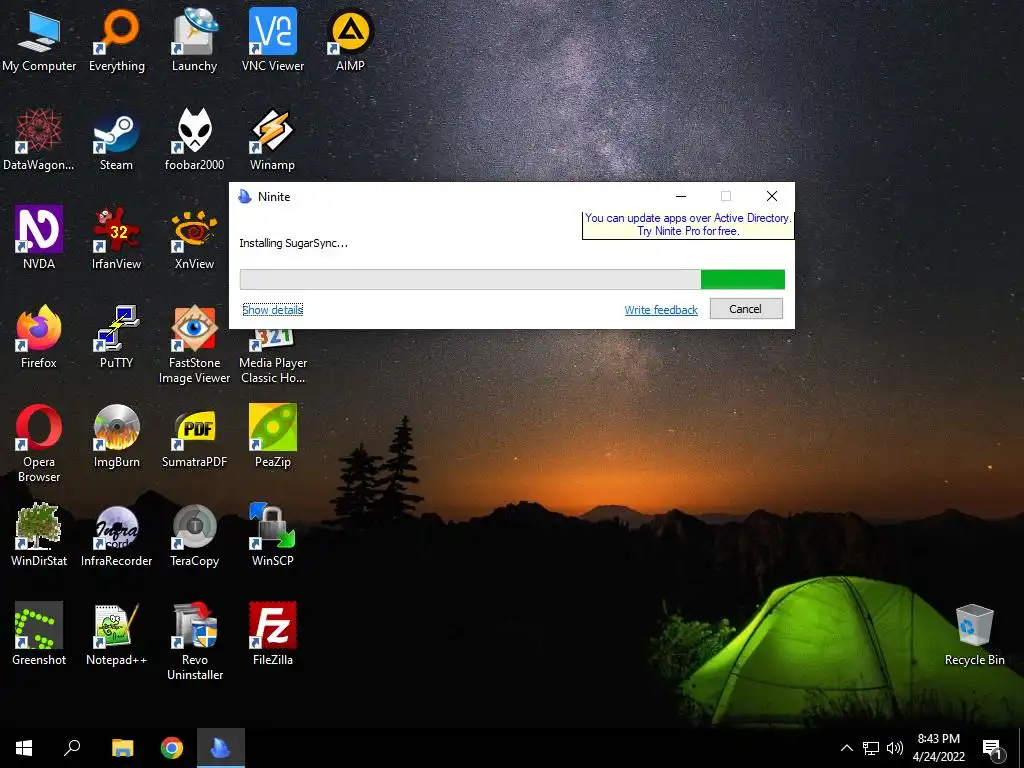1024x768 pixels.
Task: Activate Ninite taskbar button
Action: click(x=221, y=748)
